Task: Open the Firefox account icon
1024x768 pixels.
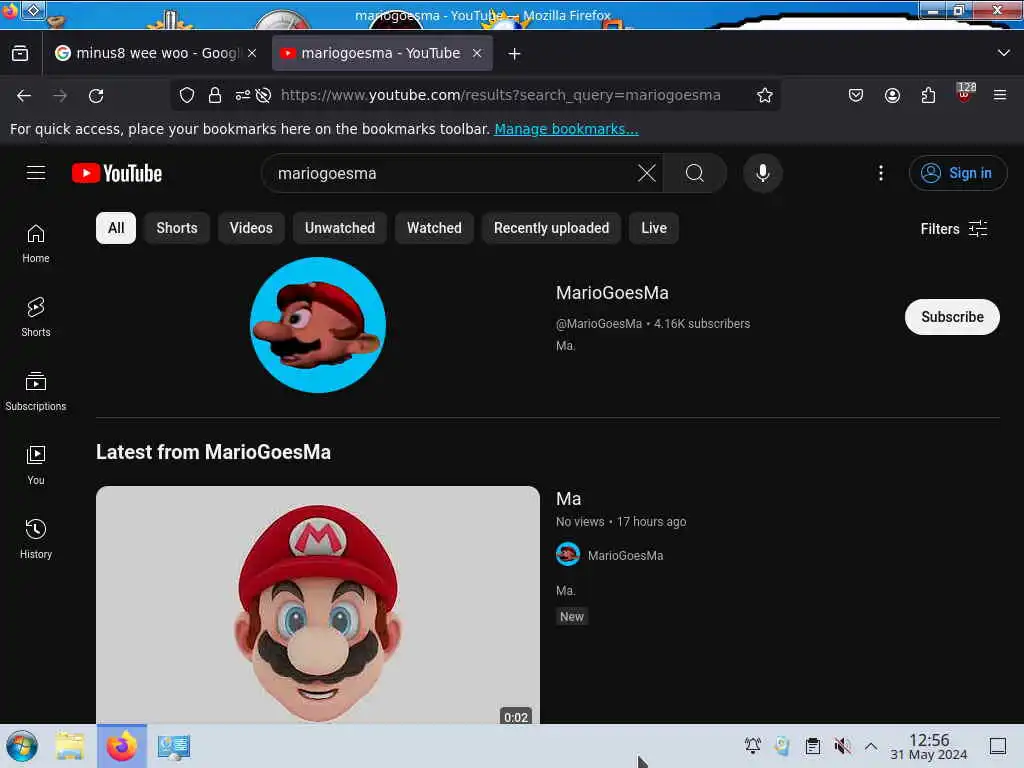Action: point(892,95)
